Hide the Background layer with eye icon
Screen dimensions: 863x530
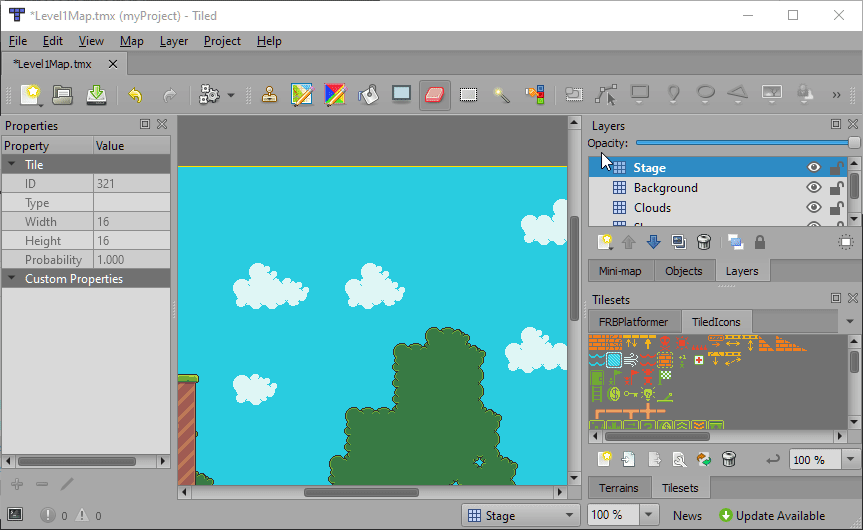click(814, 188)
